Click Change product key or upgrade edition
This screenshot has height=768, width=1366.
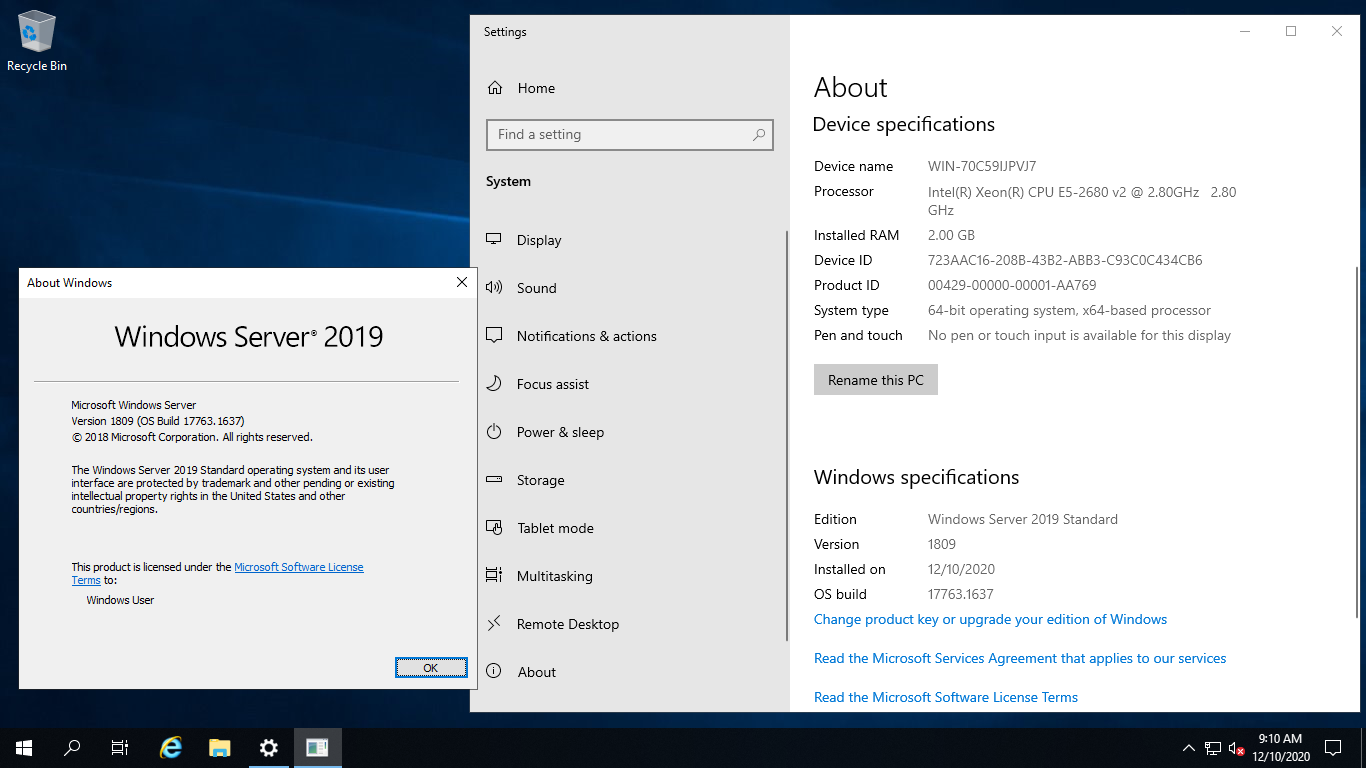point(990,619)
